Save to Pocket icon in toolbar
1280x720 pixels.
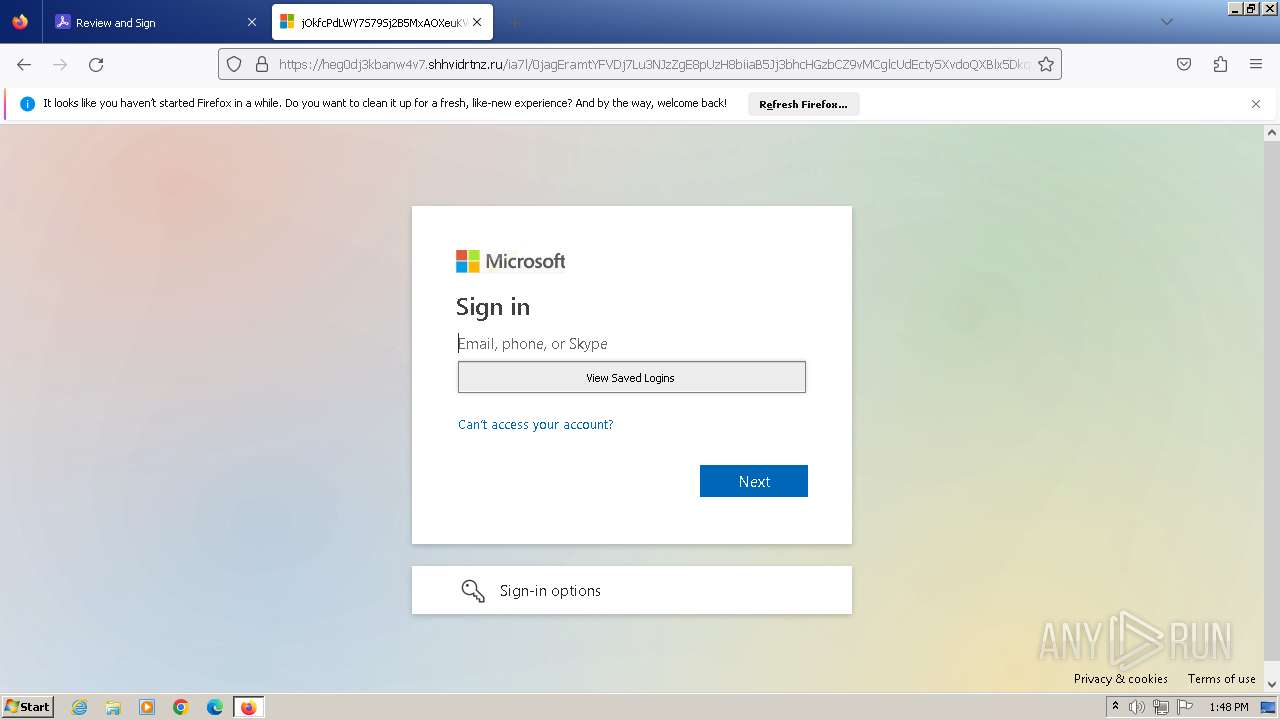1184,64
